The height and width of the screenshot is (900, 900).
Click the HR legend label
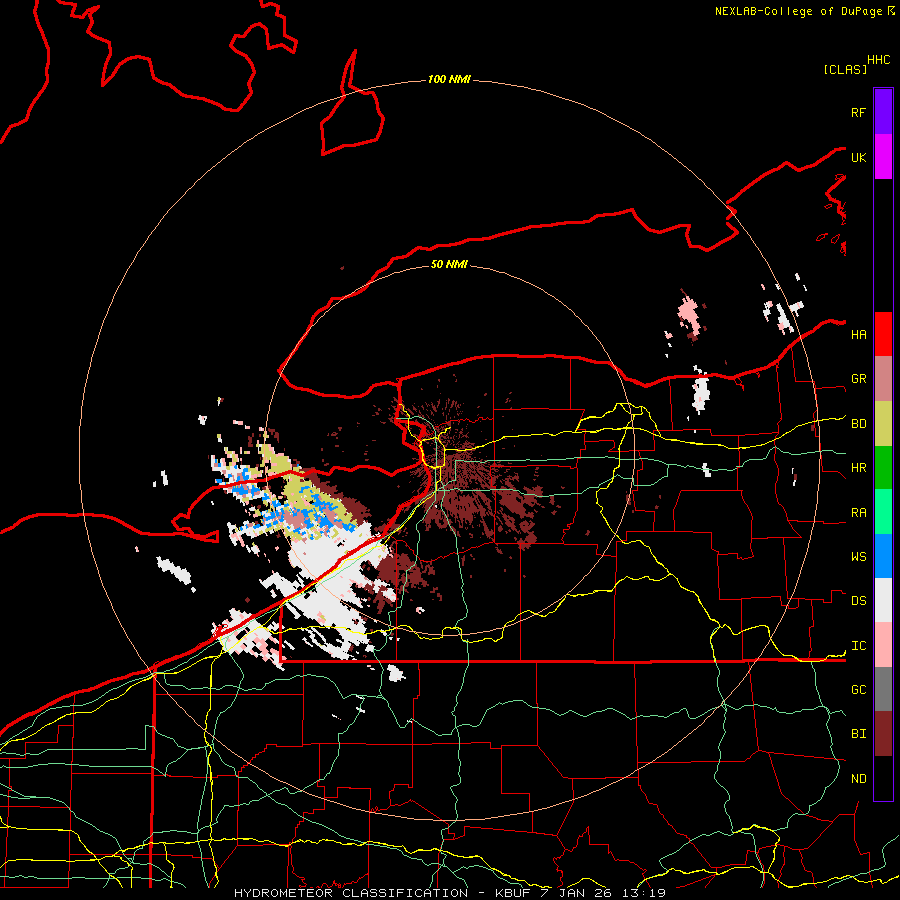[x=858, y=468]
